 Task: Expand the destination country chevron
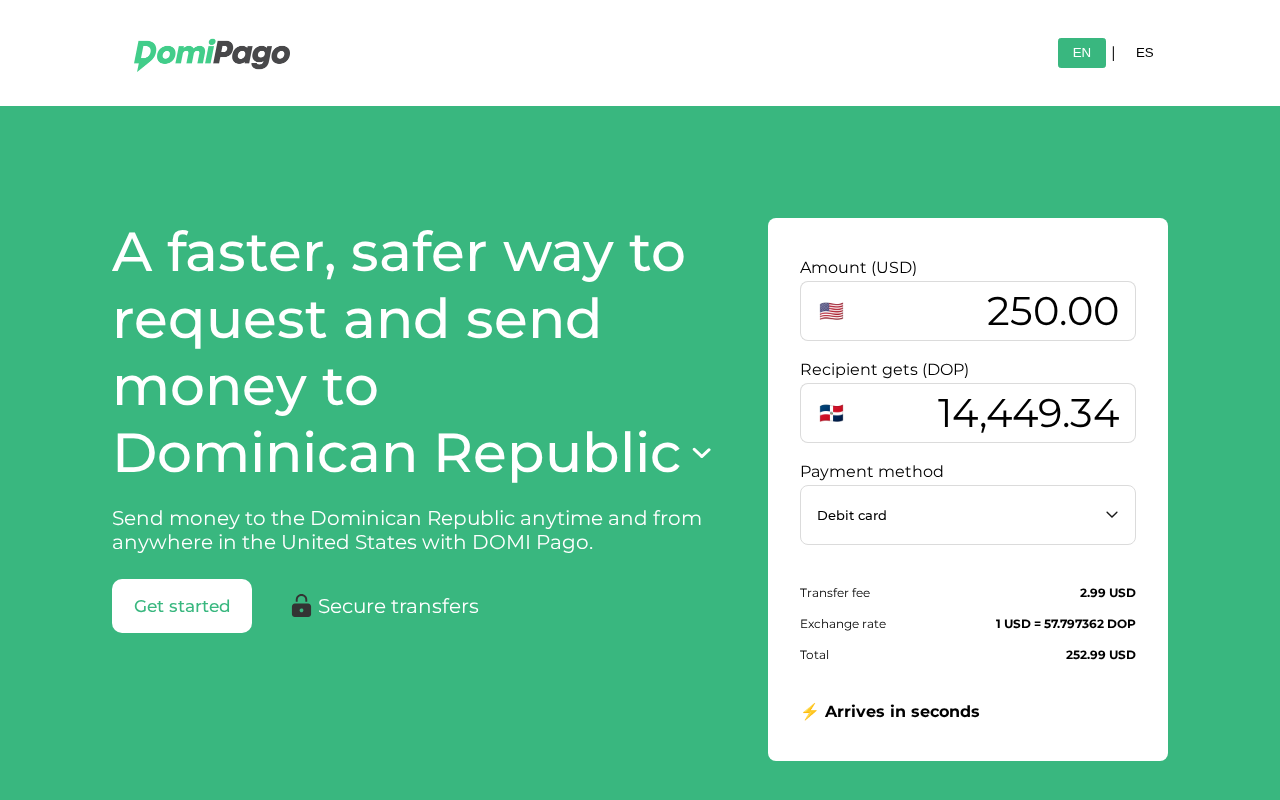coord(702,453)
